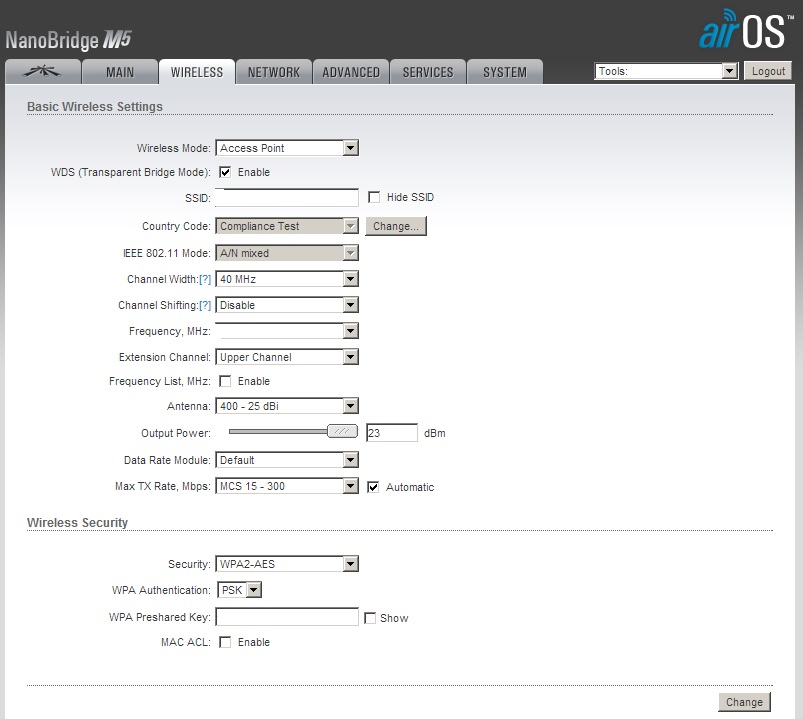Open the Antenna dropdown
Image resolution: width=803 pixels, height=719 pixels.
tap(287, 406)
